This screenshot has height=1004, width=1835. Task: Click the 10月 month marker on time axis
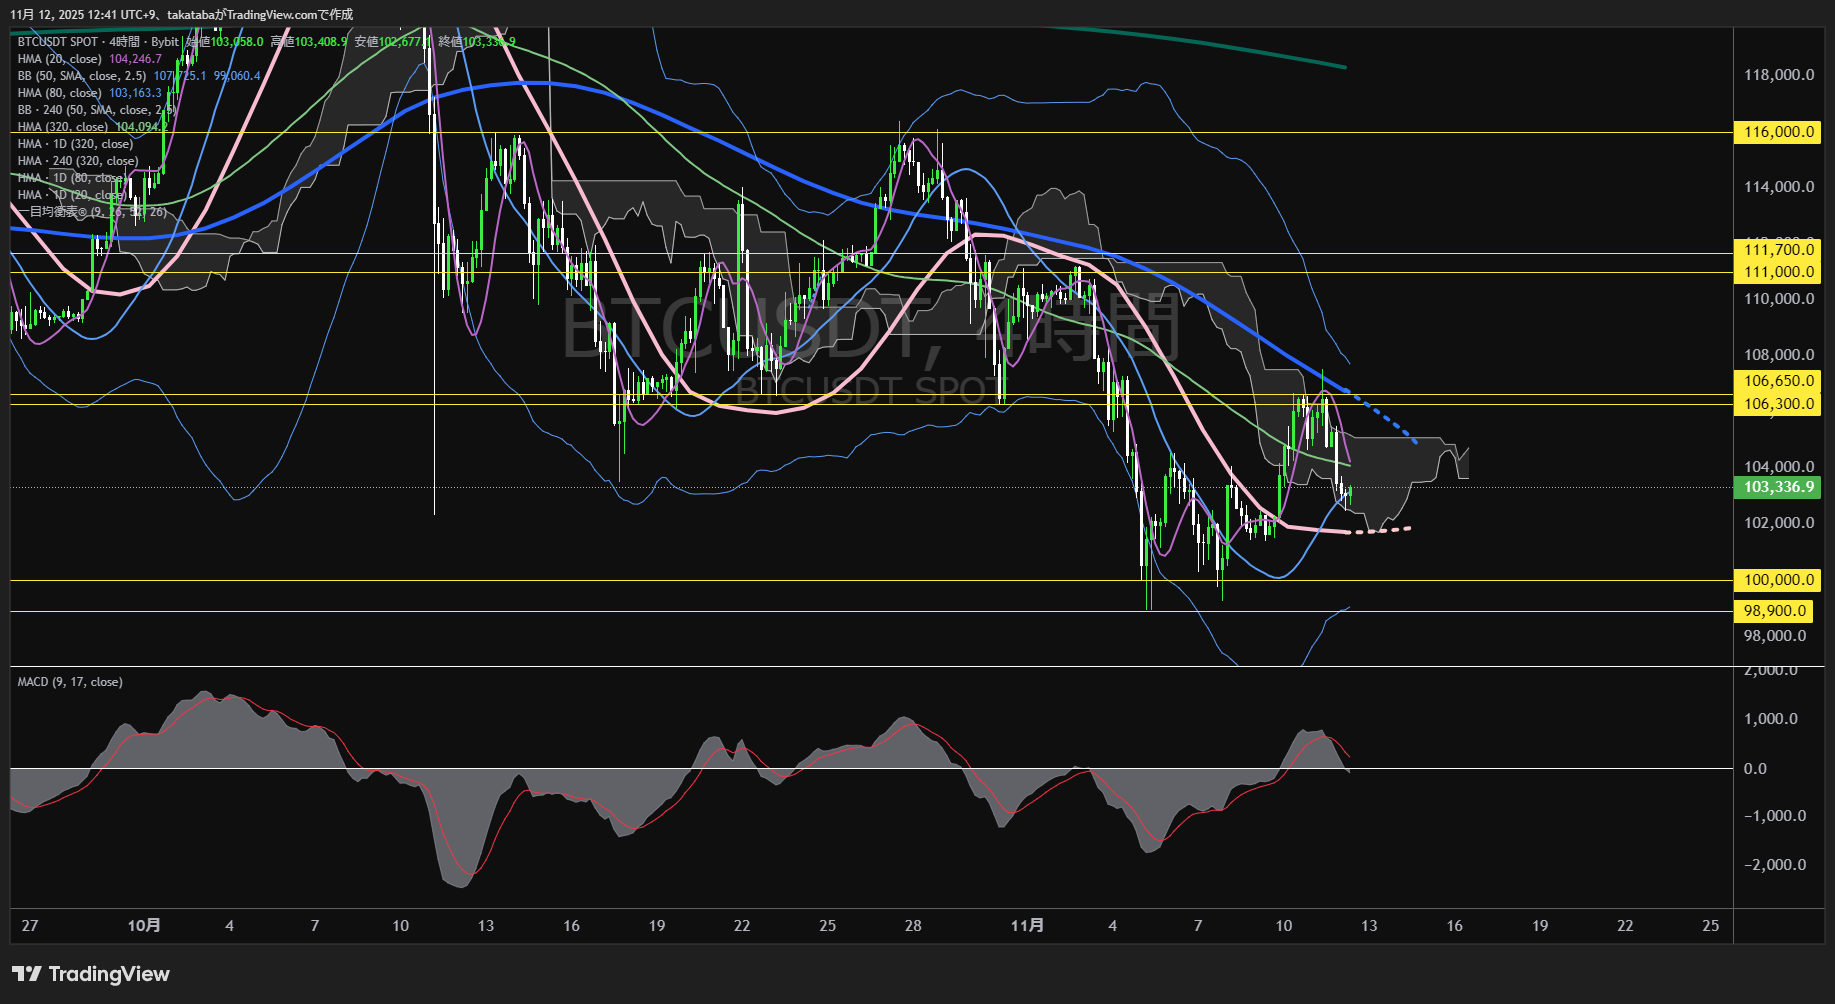pyautogui.click(x=144, y=926)
